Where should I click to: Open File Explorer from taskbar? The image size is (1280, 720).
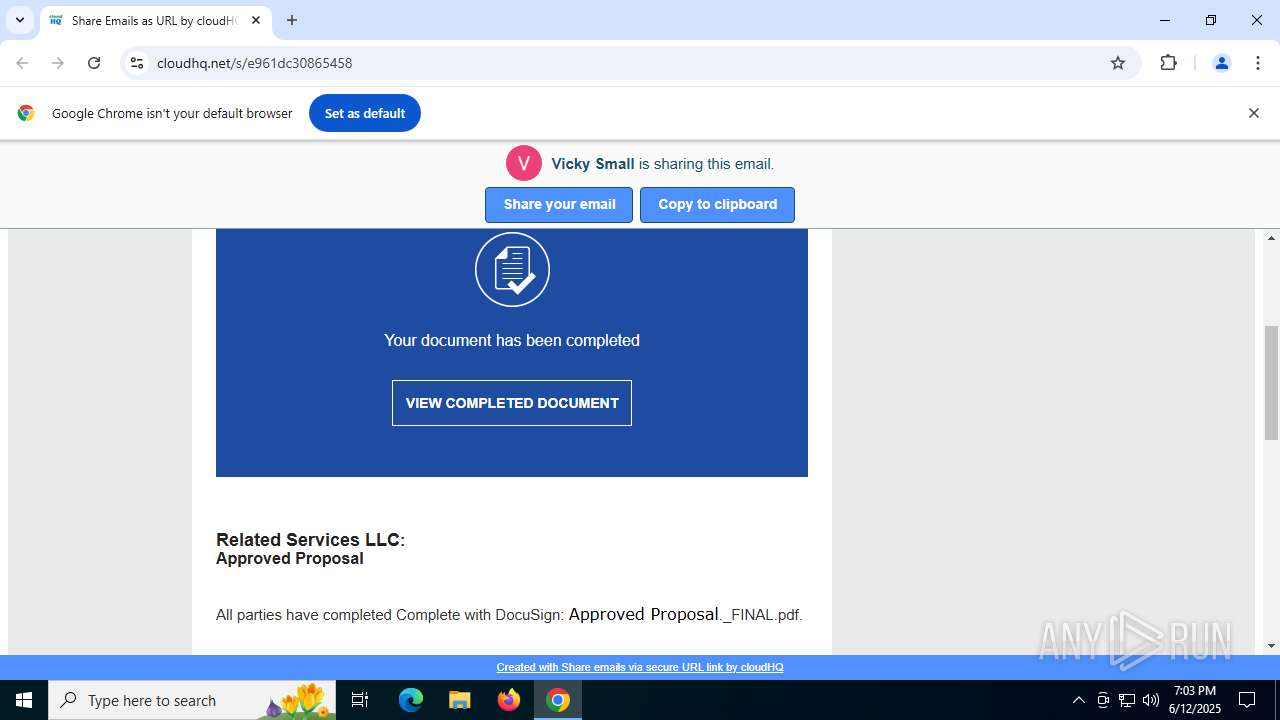point(459,700)
